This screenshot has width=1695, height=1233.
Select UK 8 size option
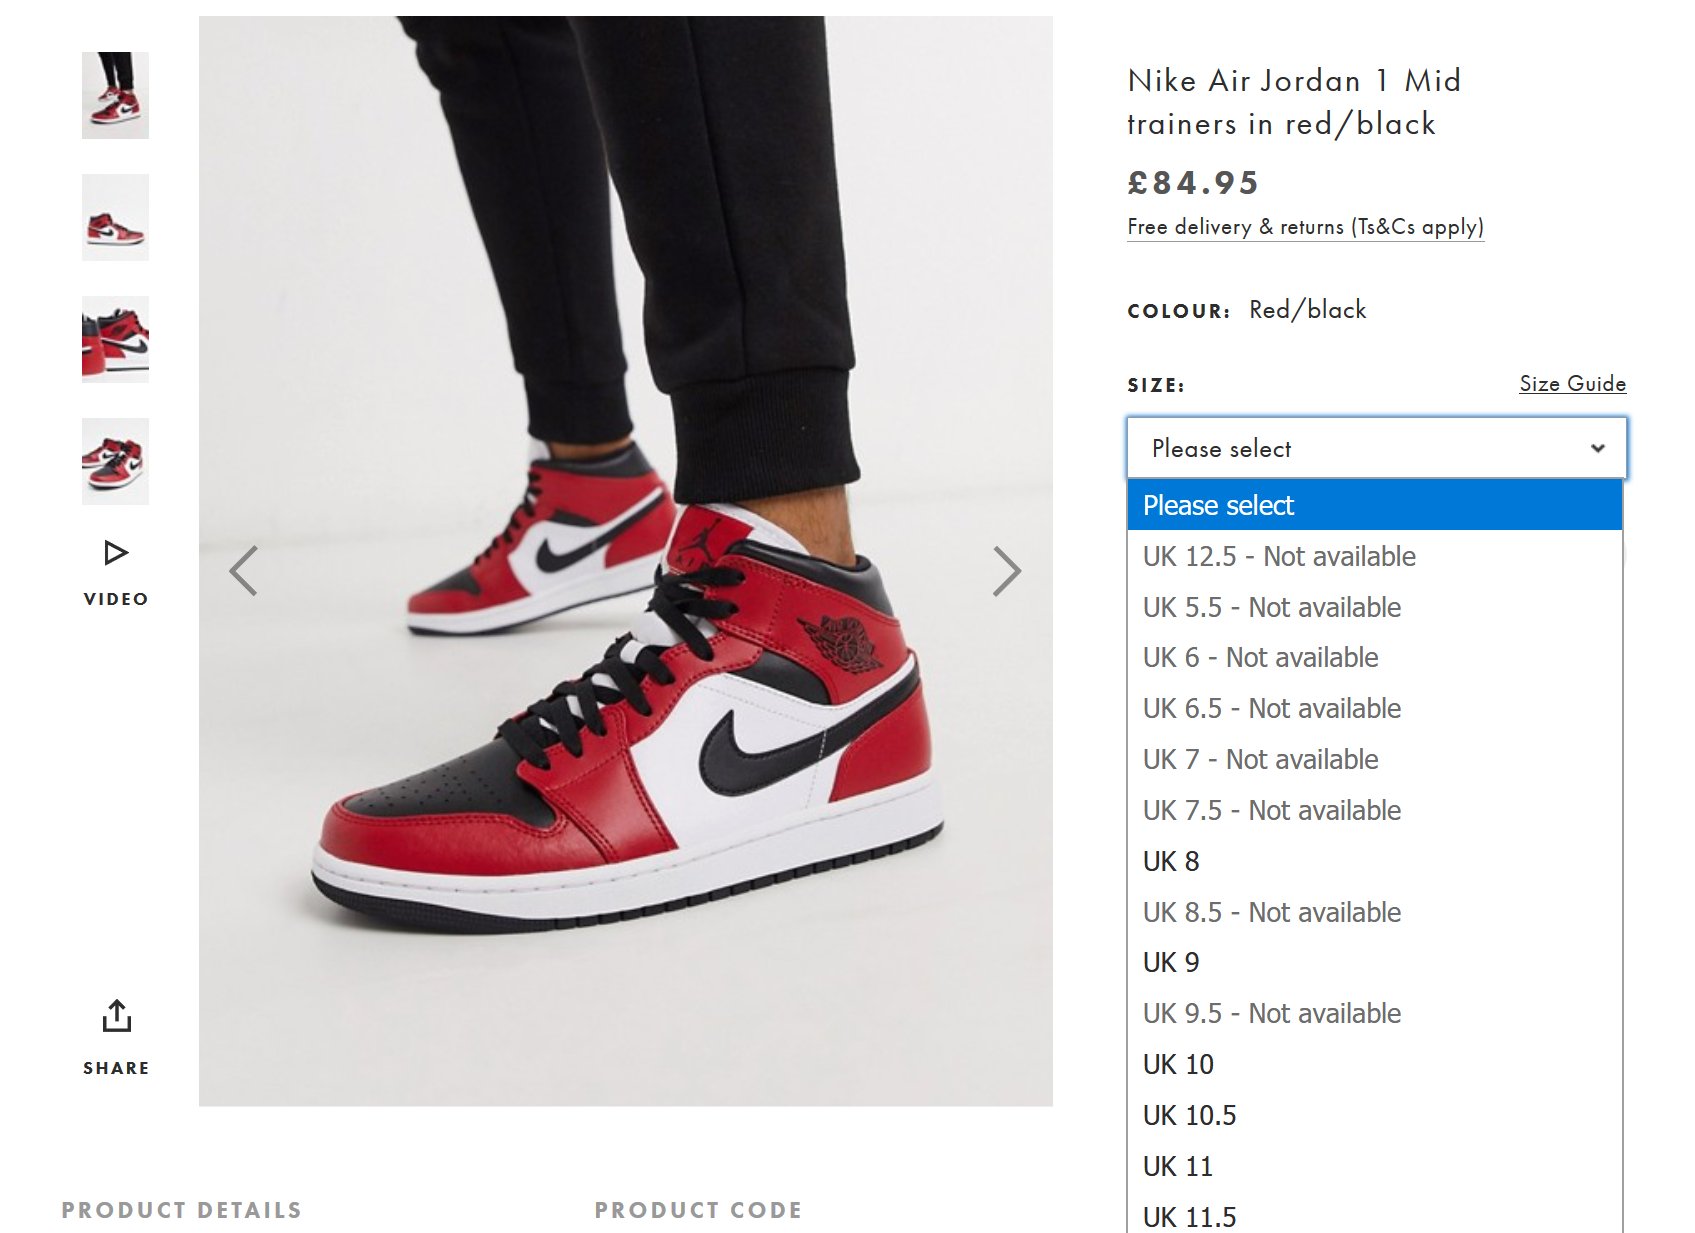tap(1374, 861)
